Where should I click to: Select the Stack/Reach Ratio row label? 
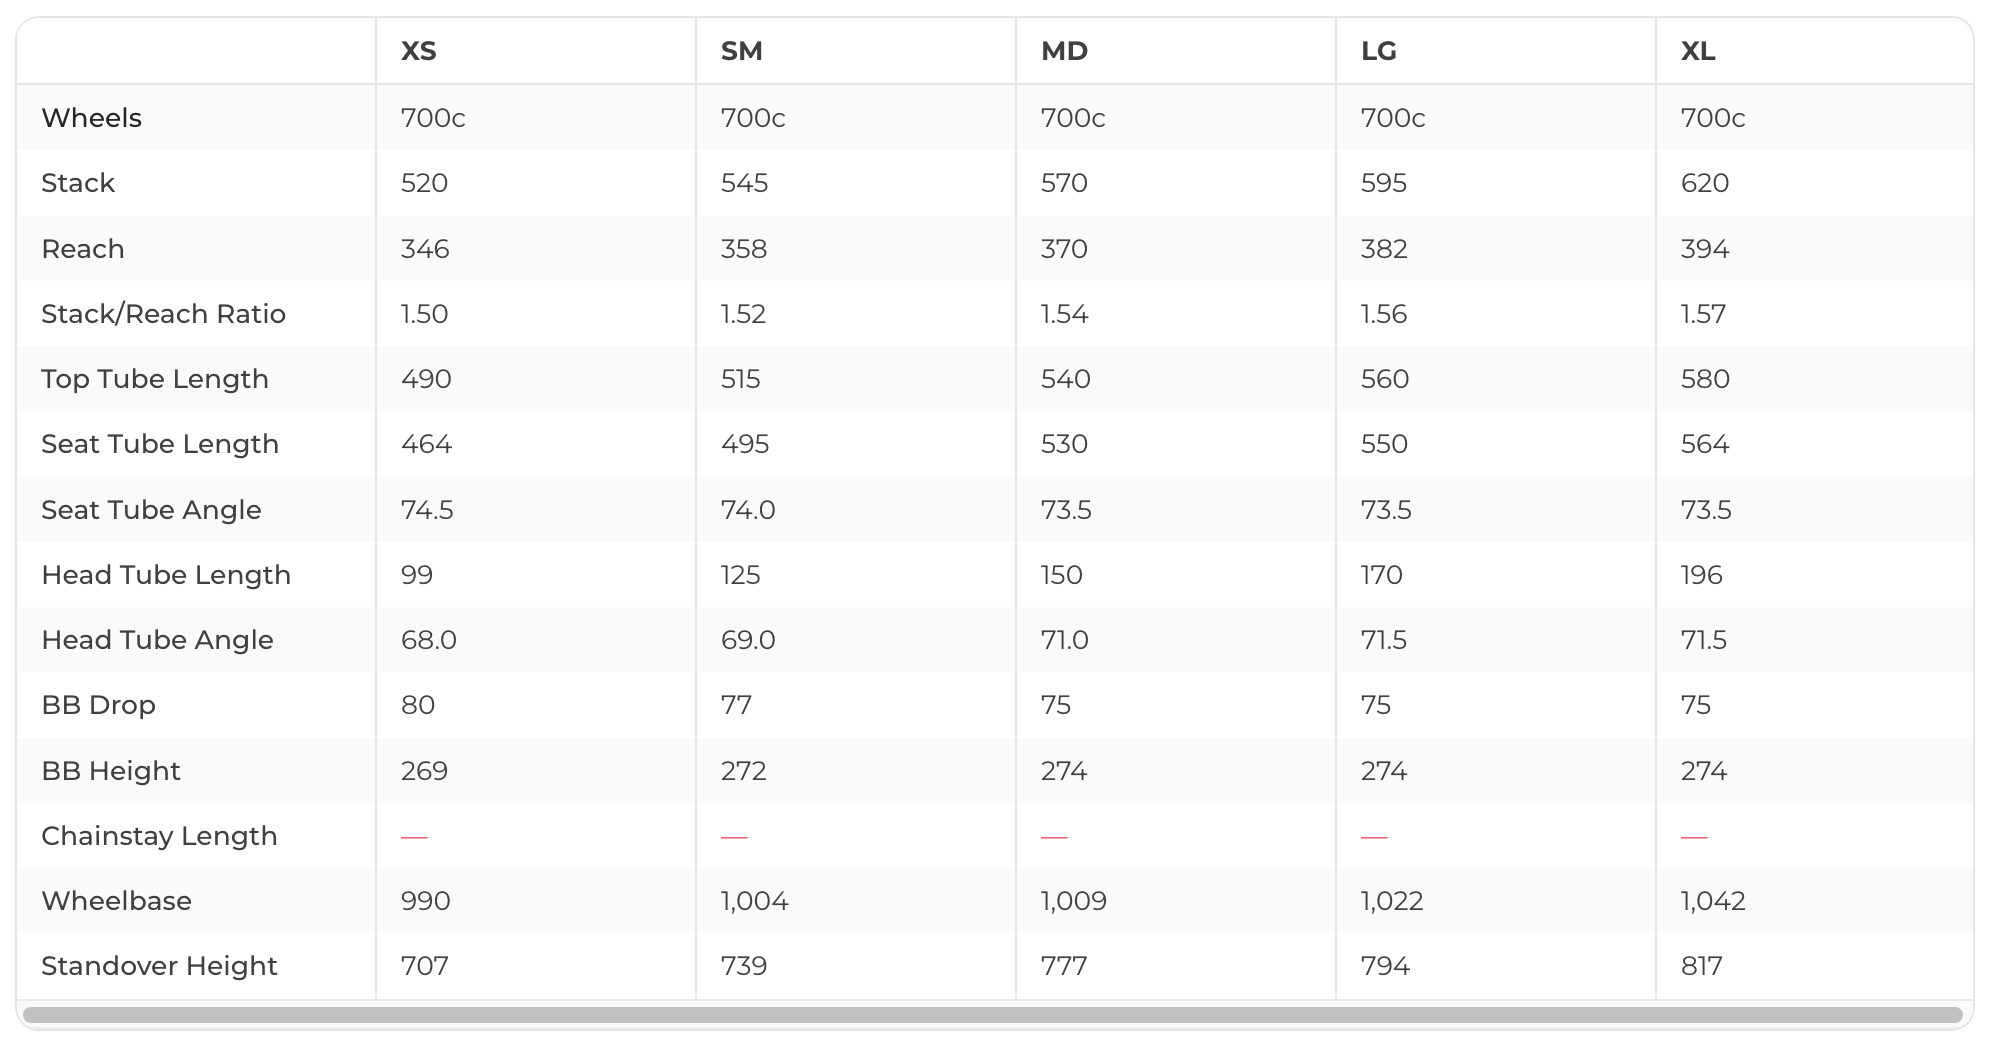pyautogui.click(x=163, y=314)
